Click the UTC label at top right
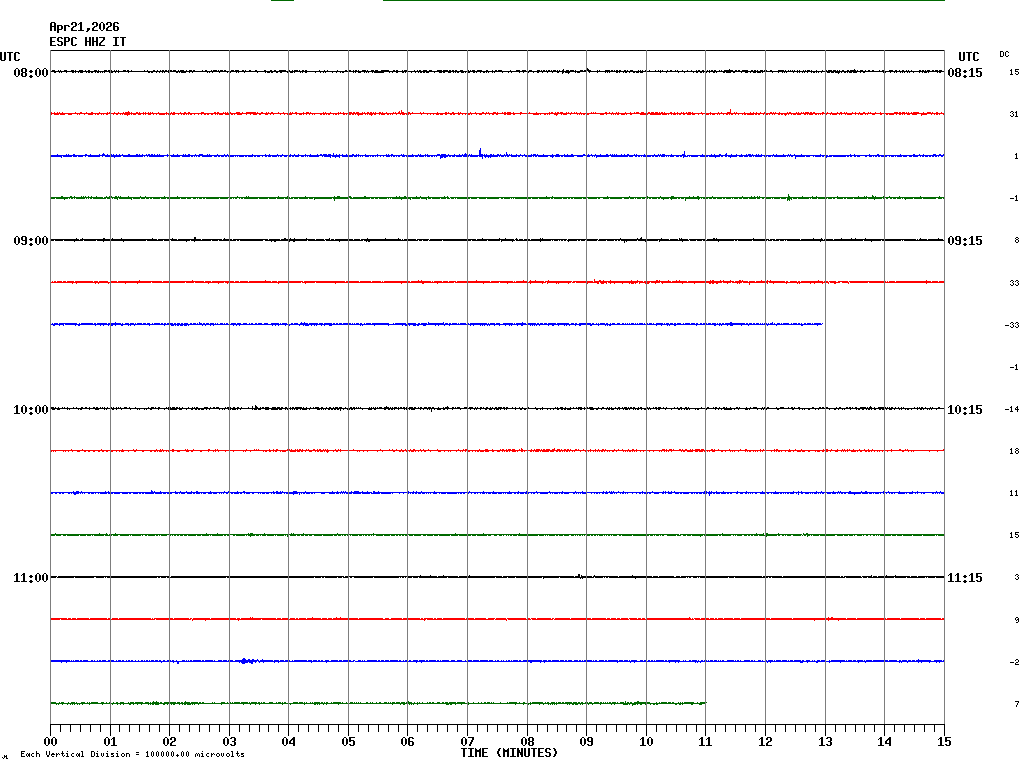Image resolution: width=1024 pixels, height=768 pixels. tap(968, 57)
